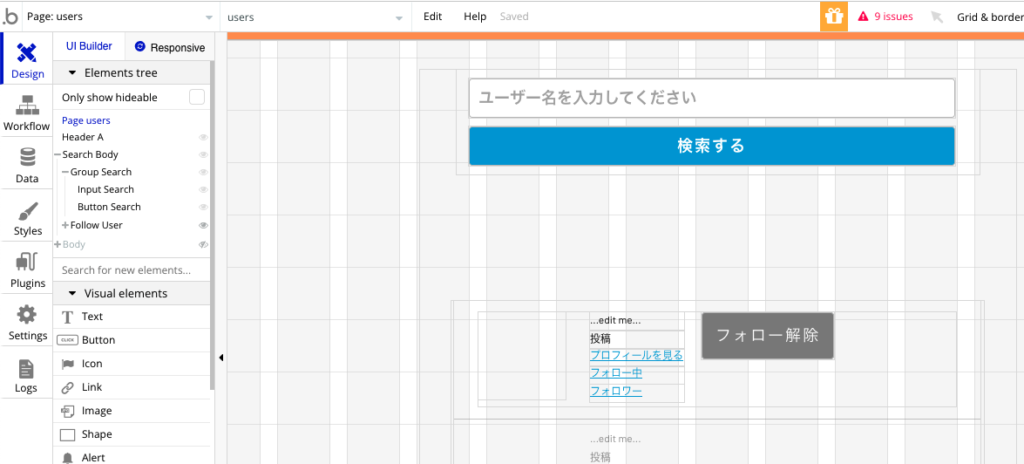This screenshot has width=1024, height=464.
Task: Toggle visibility eye for Button Search
Action: point(203,207)
